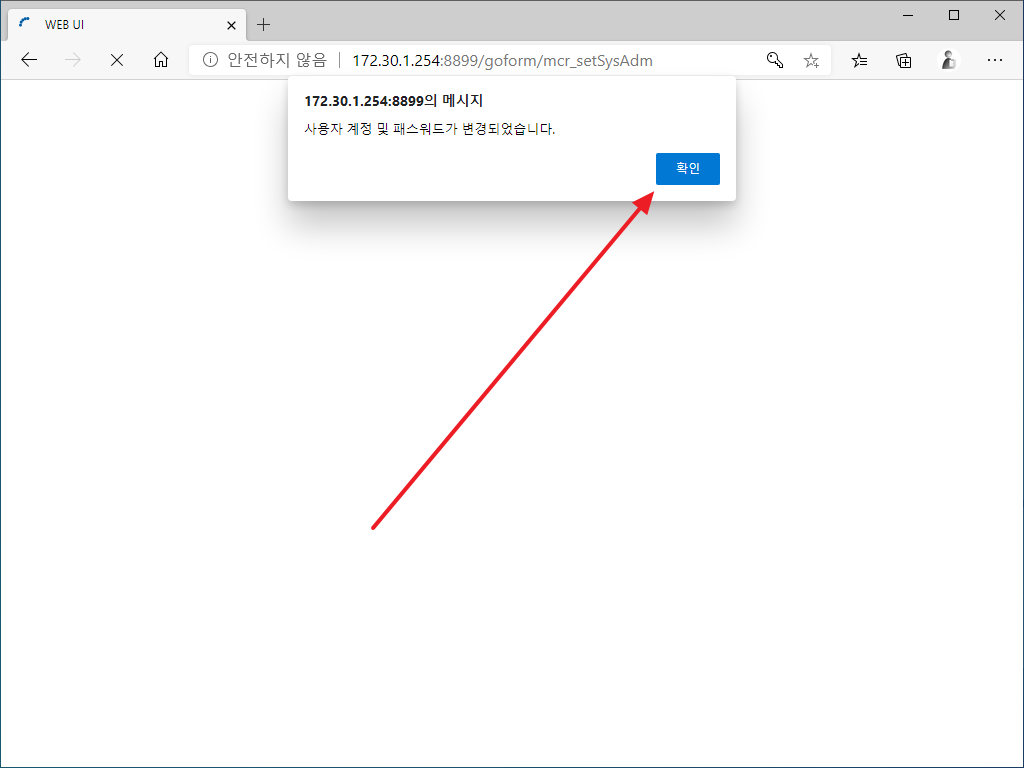
Task: Click the dialog title 172.30.1.254:8899의 메시지
Action: coord(394,101)
